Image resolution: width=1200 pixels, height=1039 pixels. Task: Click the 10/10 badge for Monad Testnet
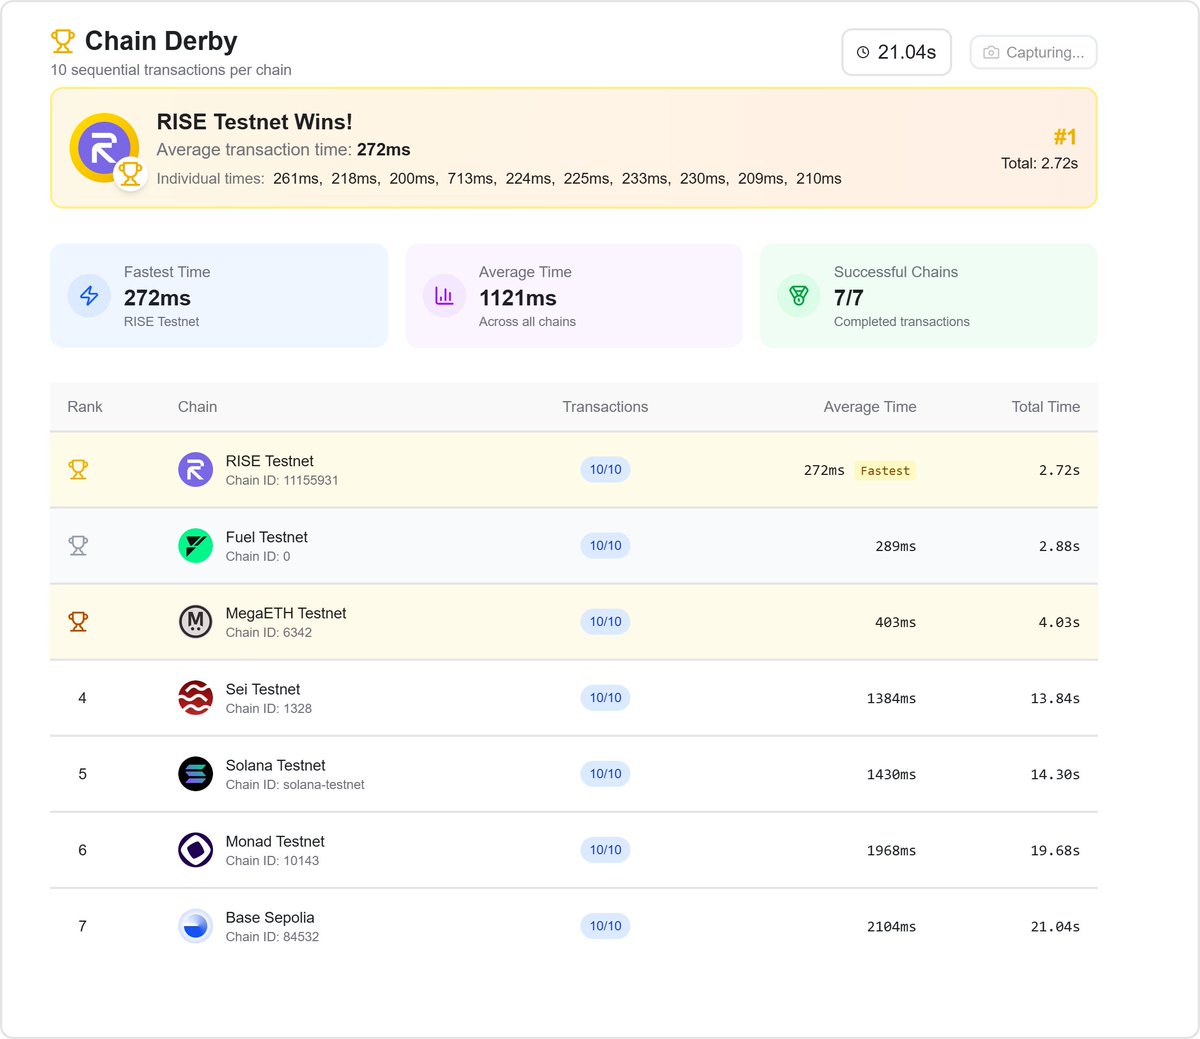pyautogui.click(x=605, y=849)
